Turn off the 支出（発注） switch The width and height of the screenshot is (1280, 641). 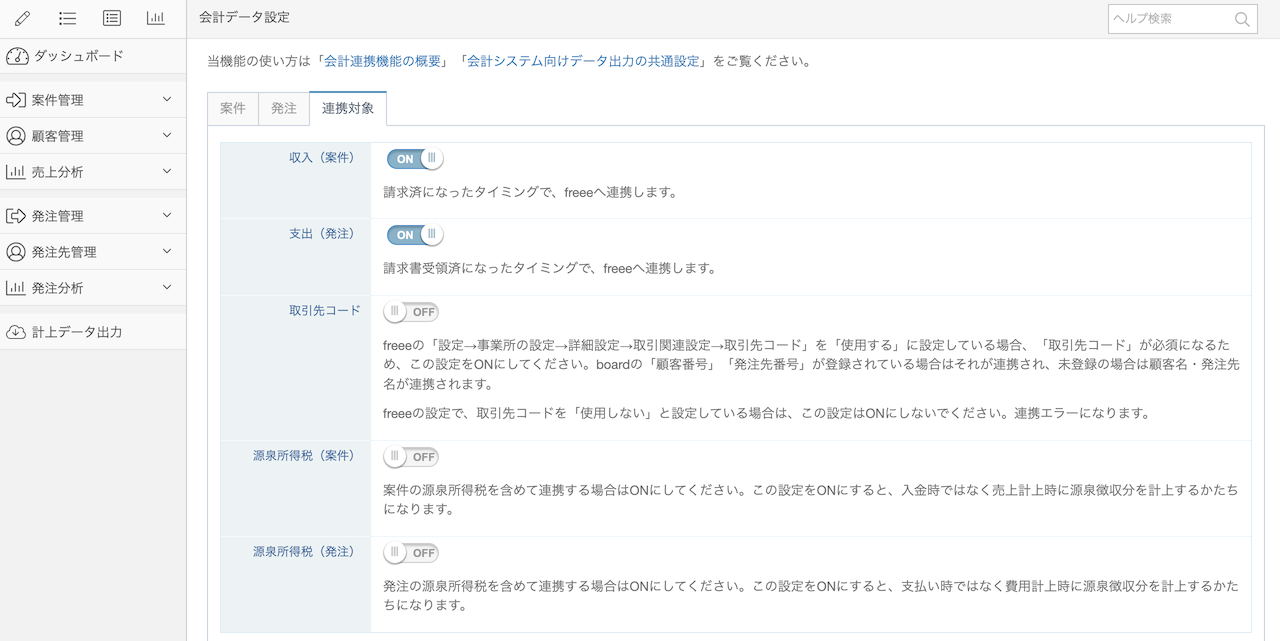tap(414, 234)
